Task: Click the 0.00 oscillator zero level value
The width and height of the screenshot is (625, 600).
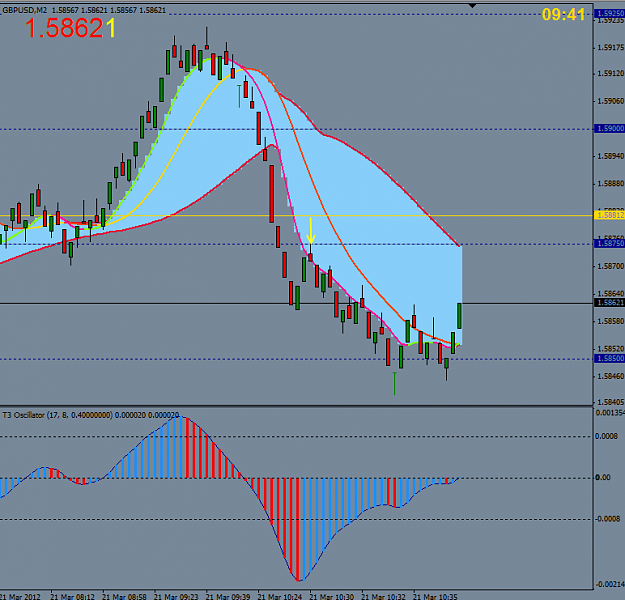Action: point(603,477)
